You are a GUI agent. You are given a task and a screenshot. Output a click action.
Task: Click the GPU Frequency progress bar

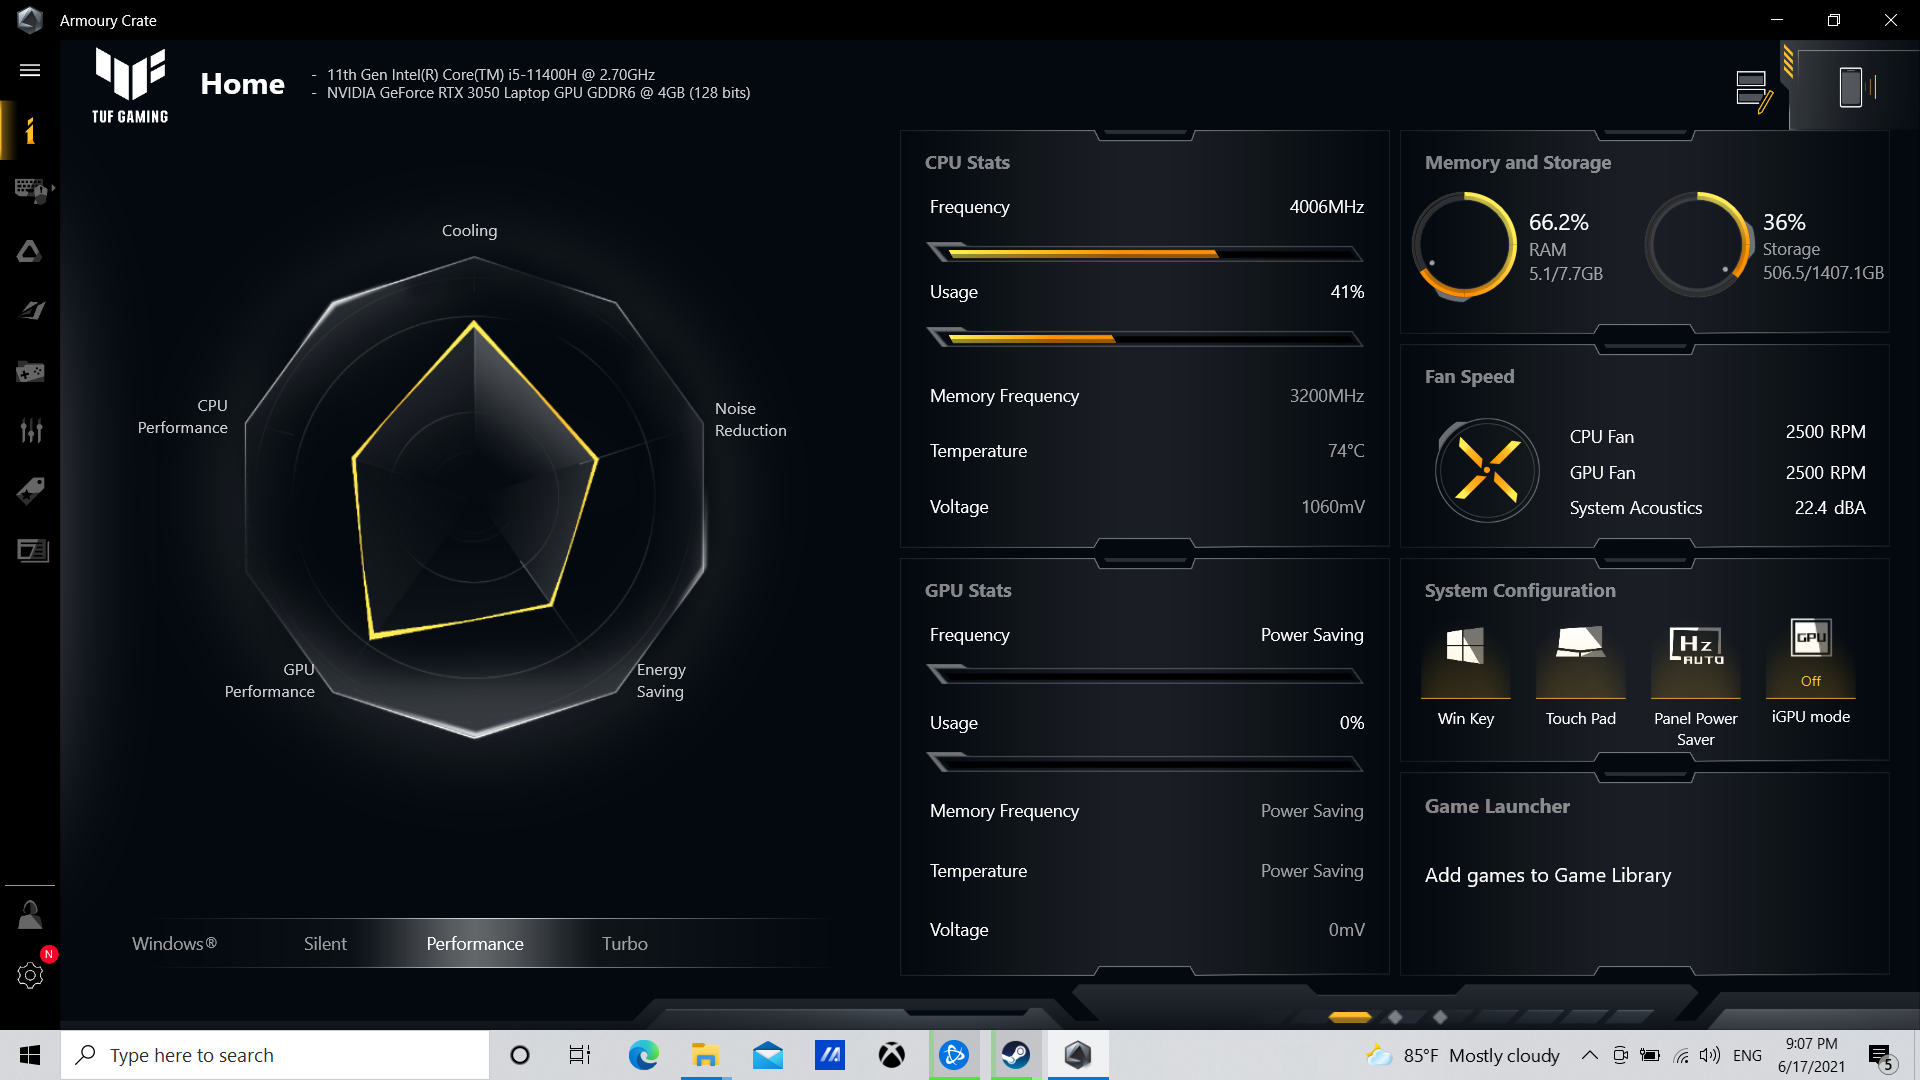pyautogui.click(x=1145, y=675)
